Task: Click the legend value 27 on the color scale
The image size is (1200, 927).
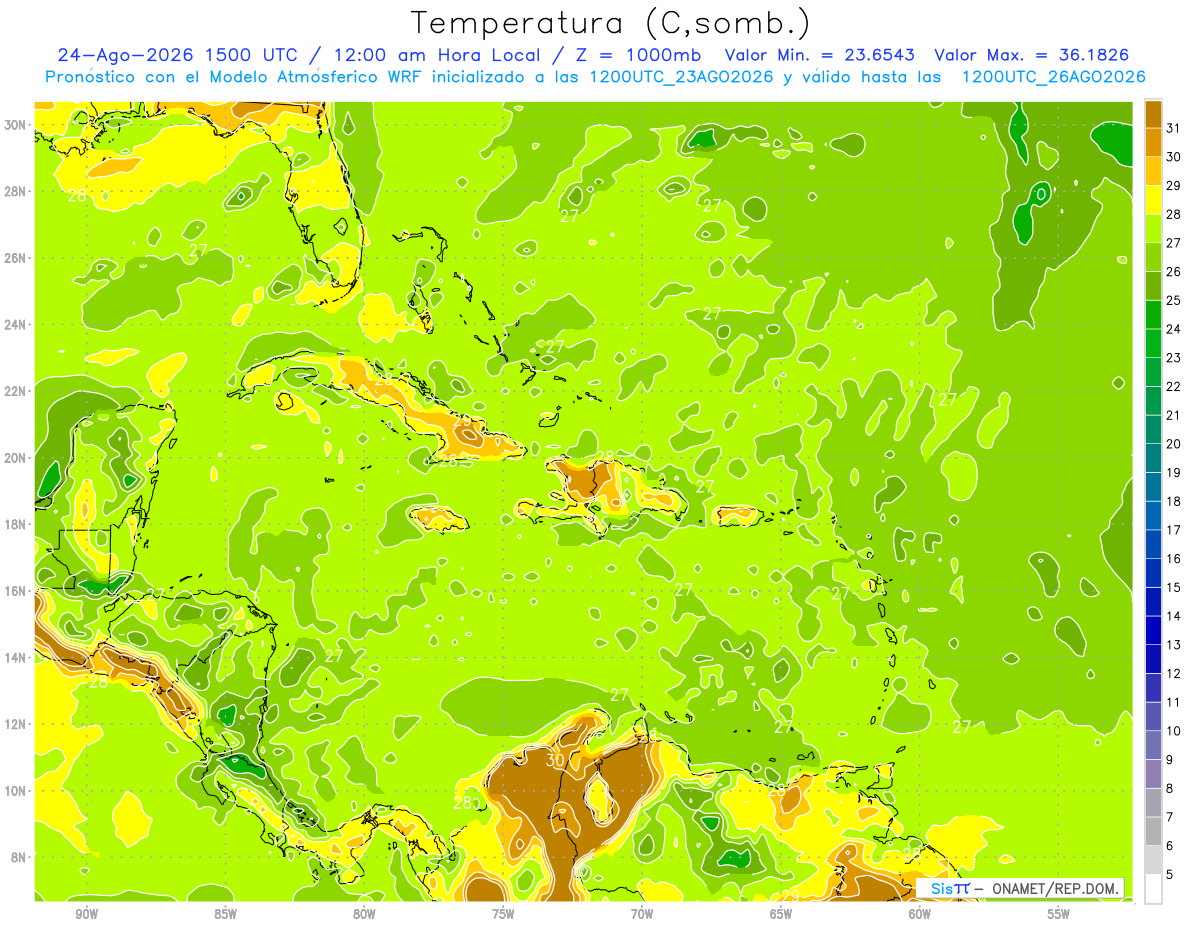Action: click(1173, 243)
